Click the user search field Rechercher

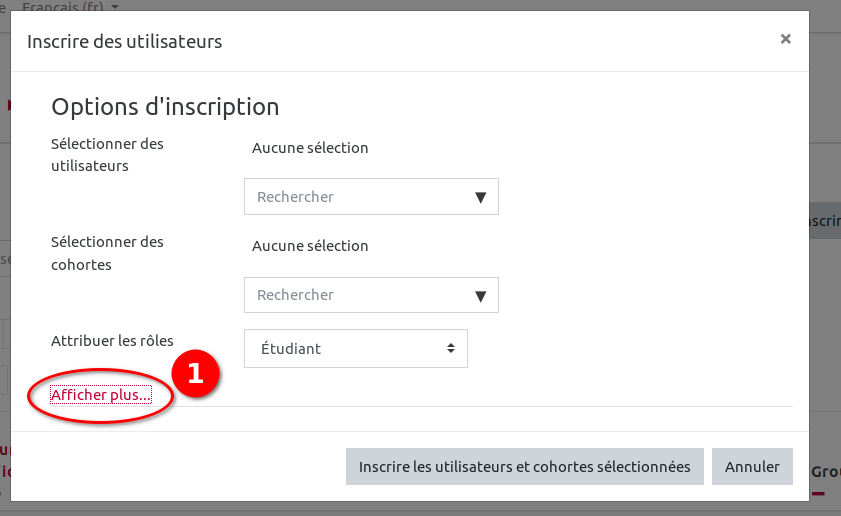[360, 197]
